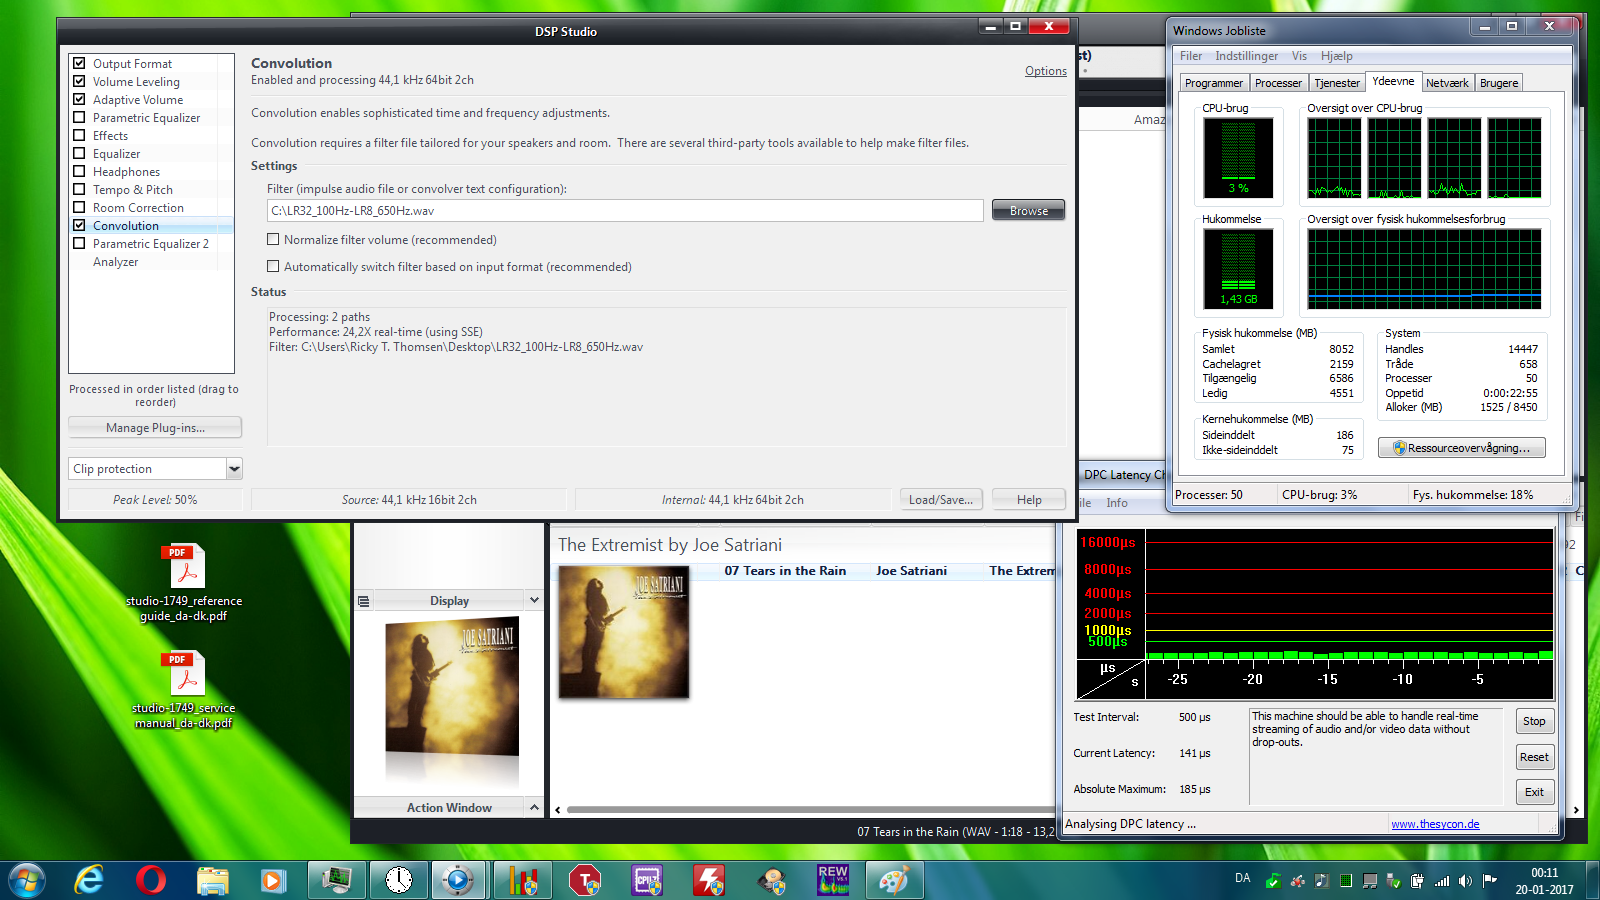The height and width of the screenshot is (900, 1600).
Task: Stop the DPC latency test
Action: [1534, 721]
